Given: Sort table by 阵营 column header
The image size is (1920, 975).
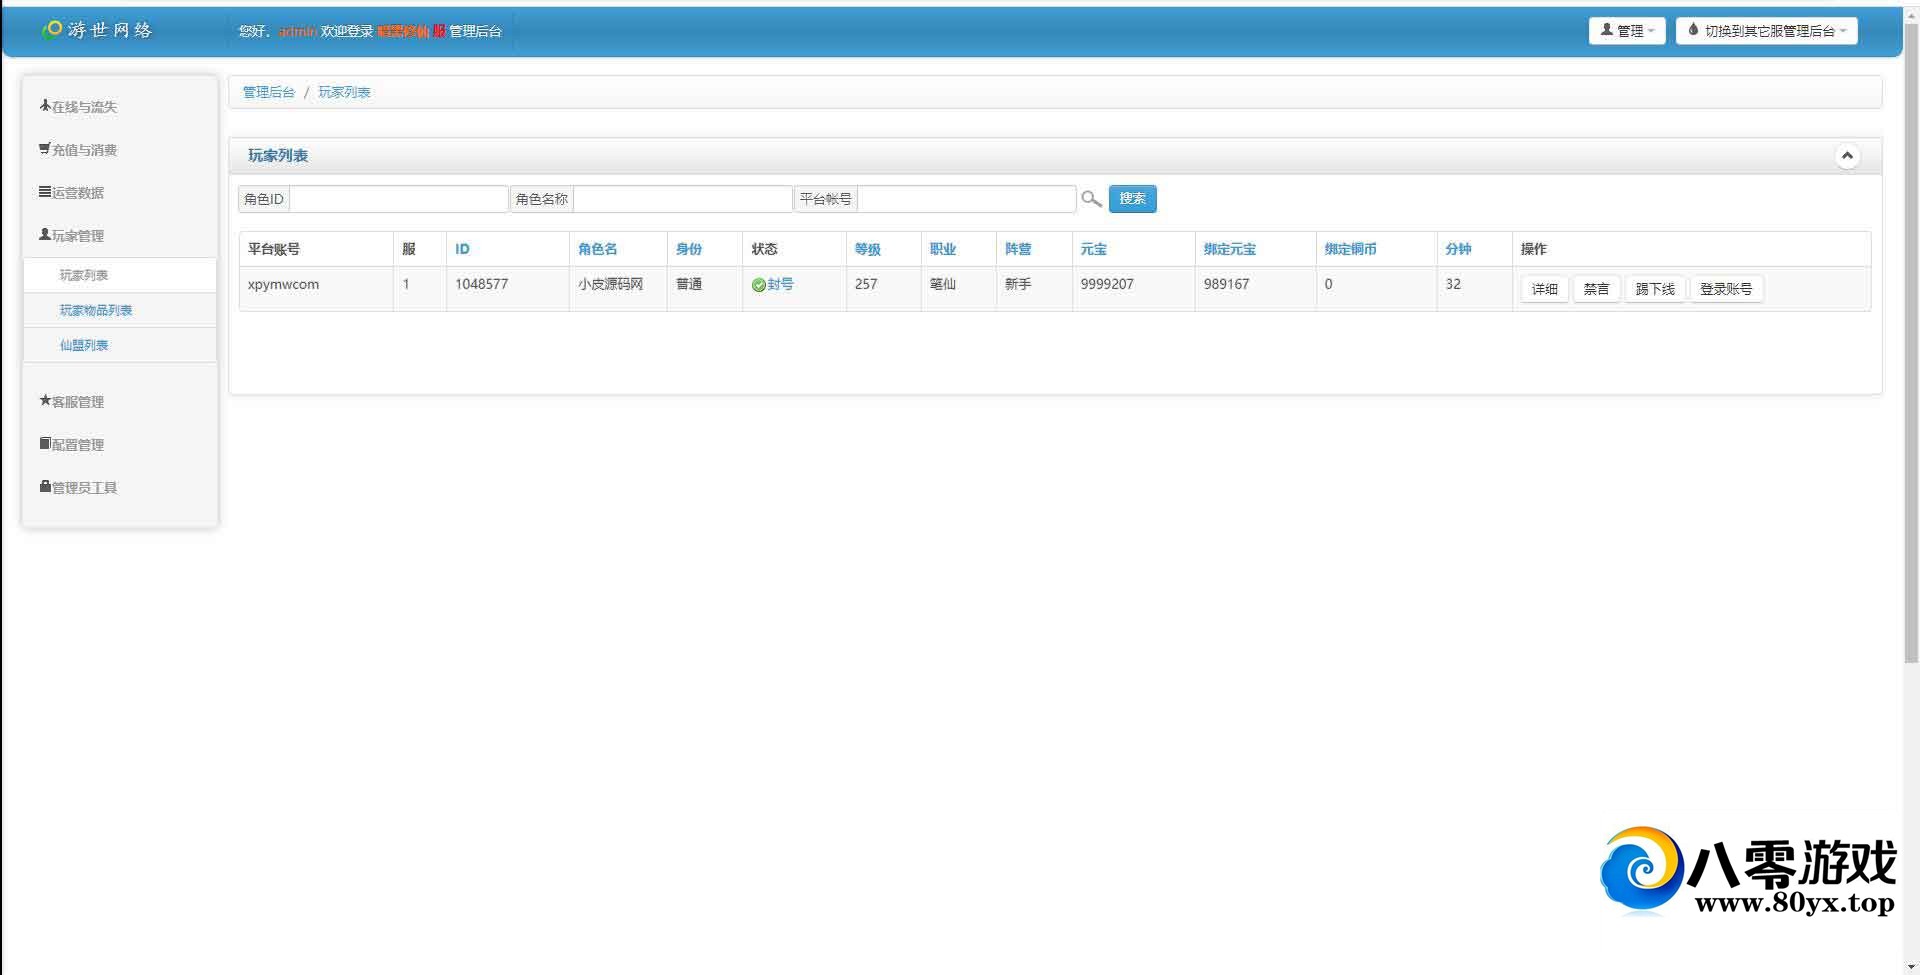Looking at the screenshot, I should [1018, 249].
